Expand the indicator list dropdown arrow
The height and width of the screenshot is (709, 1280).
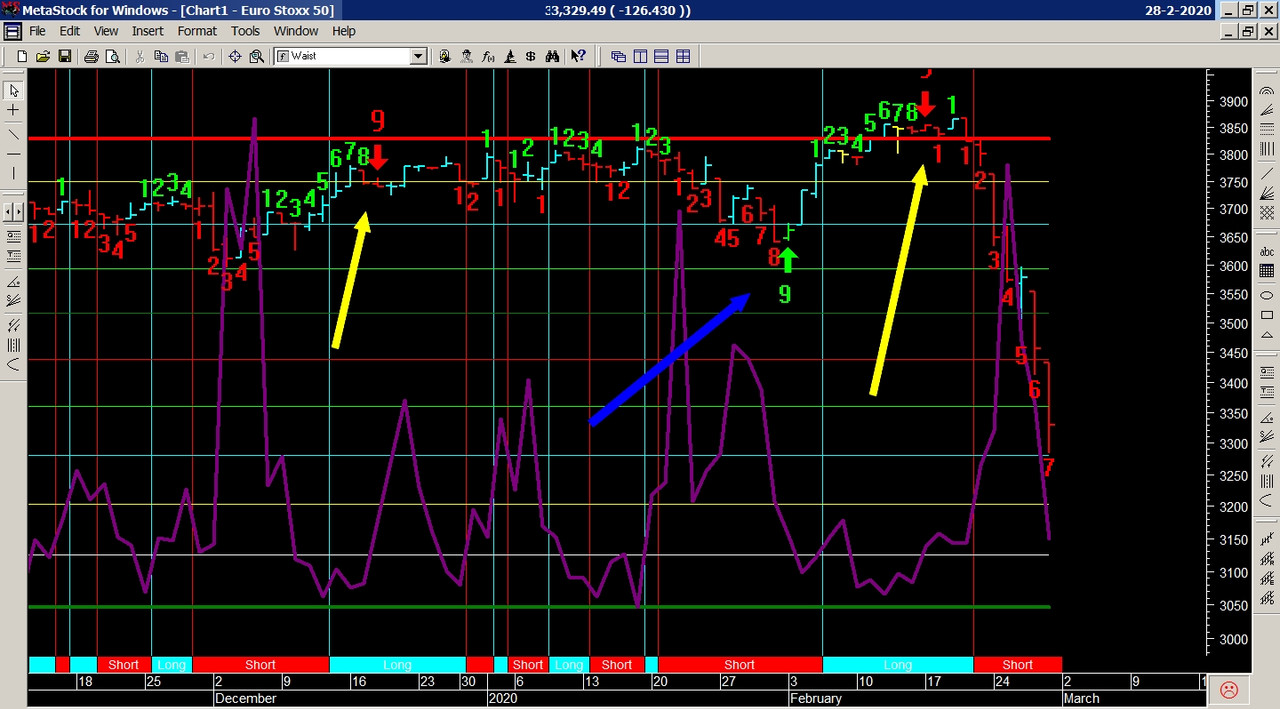419,56
